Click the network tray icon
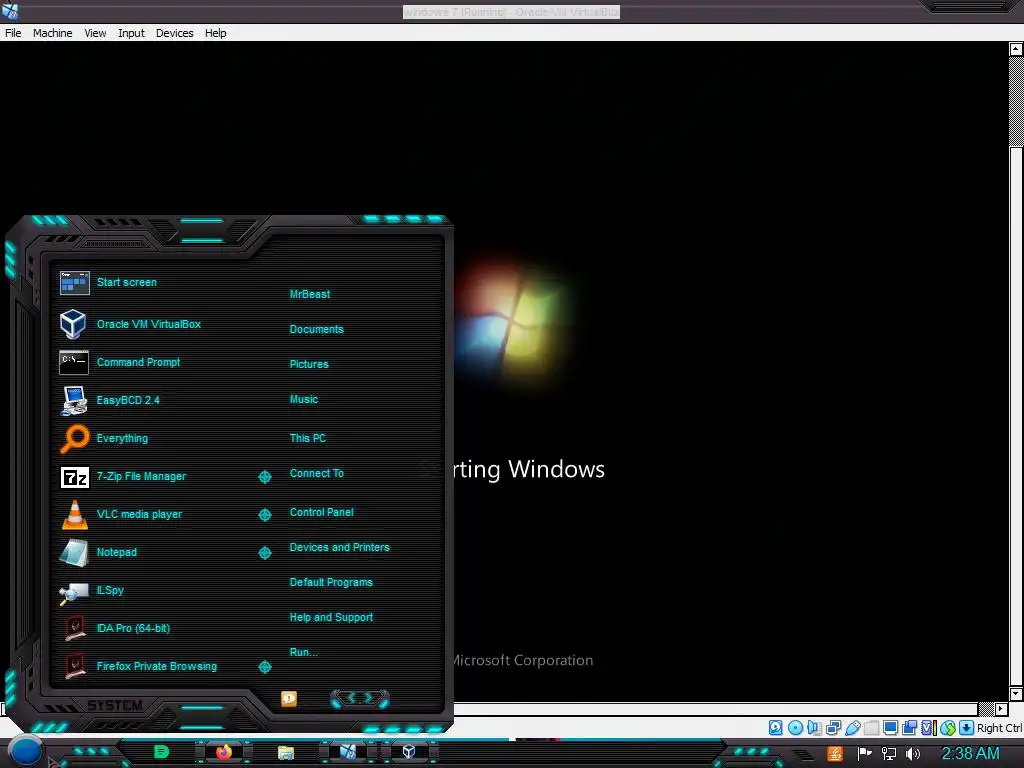Screen dimensions: 1024x768 pyautogui.click(x=889, y=754)
